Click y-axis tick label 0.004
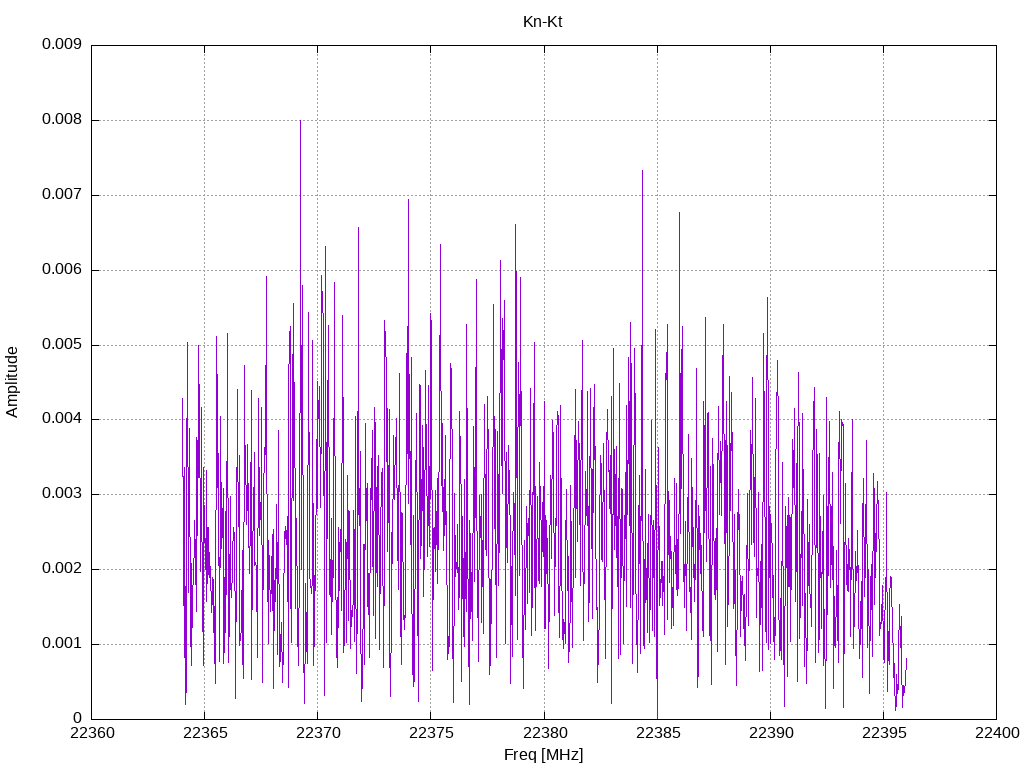Viewport: 1024px width, 768px height. (x=62, y=419)
